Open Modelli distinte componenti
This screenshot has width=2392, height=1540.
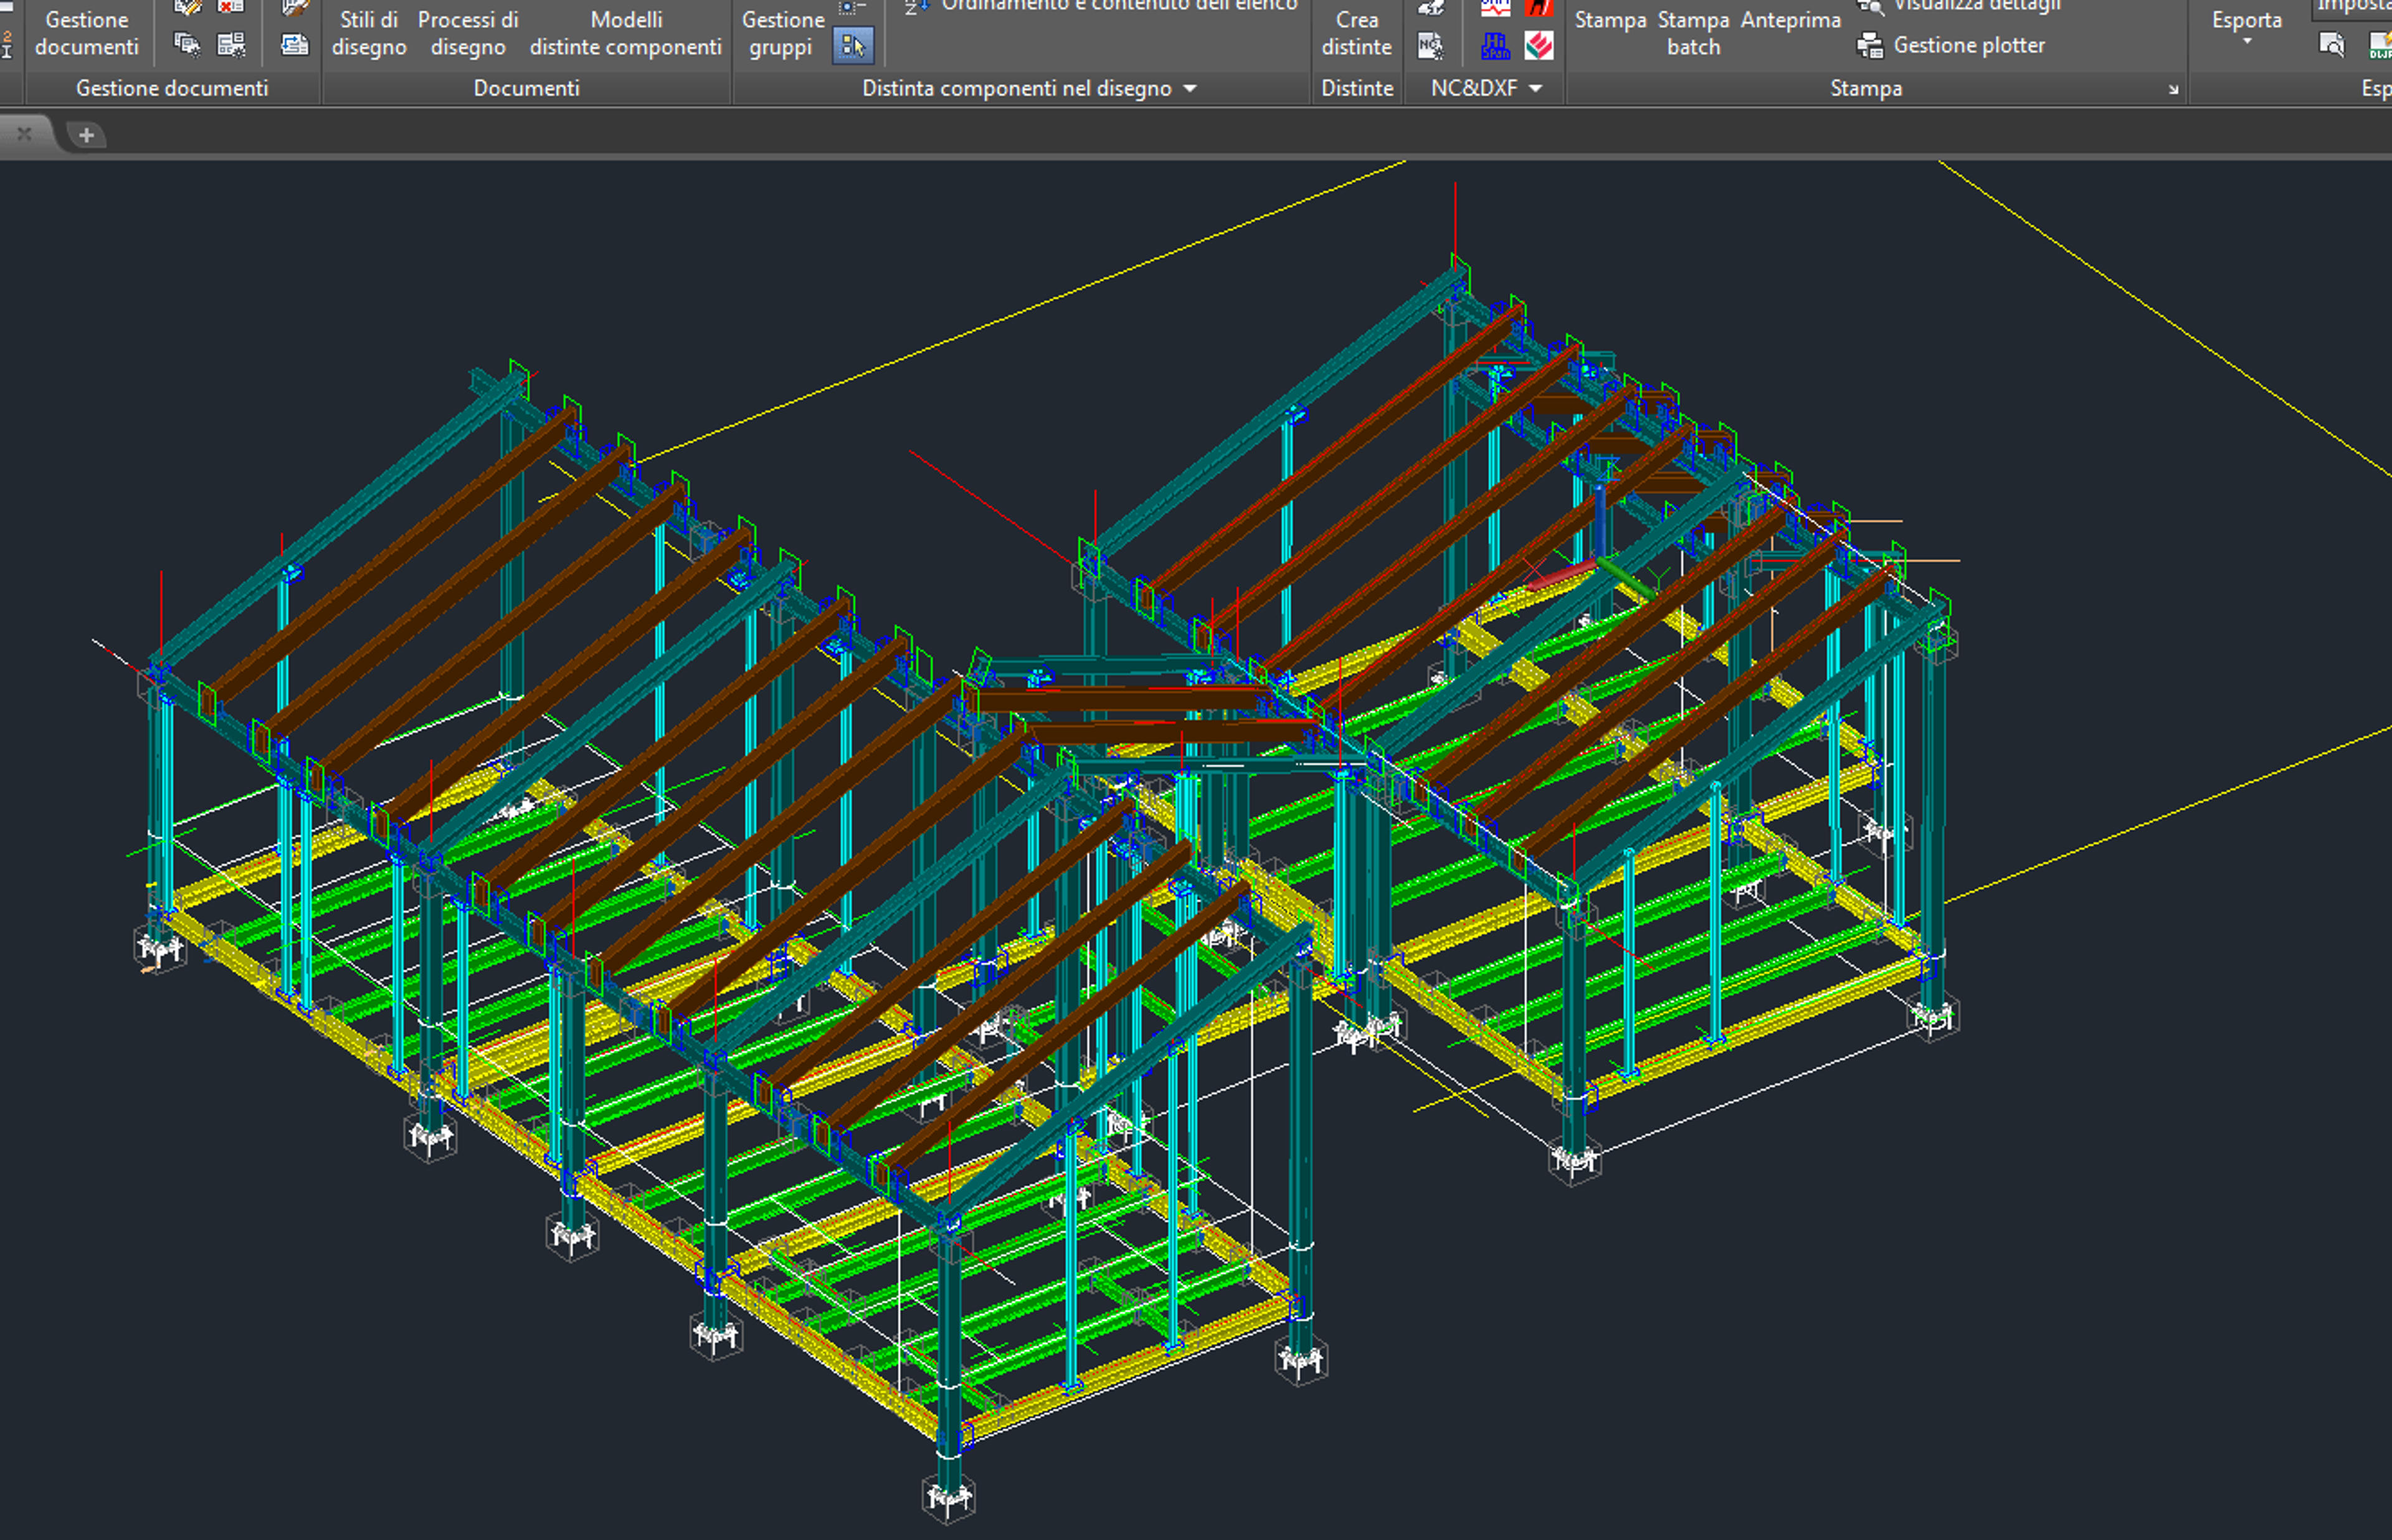pos(626,33)
